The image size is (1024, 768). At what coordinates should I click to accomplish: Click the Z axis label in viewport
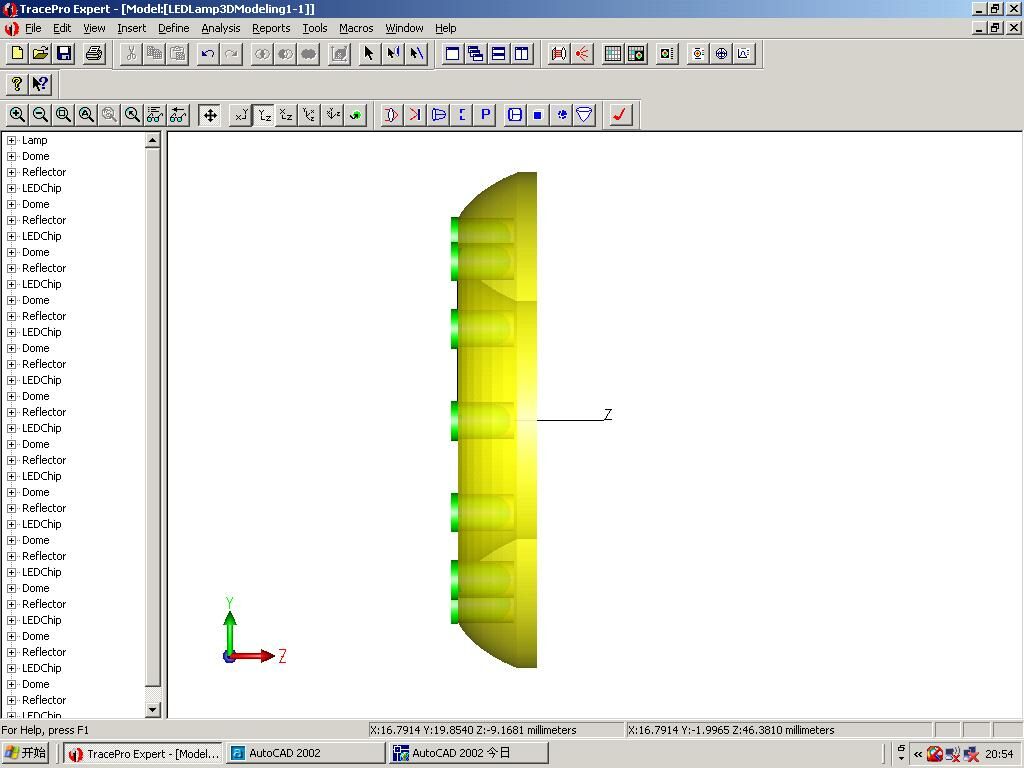click(608, 414)
